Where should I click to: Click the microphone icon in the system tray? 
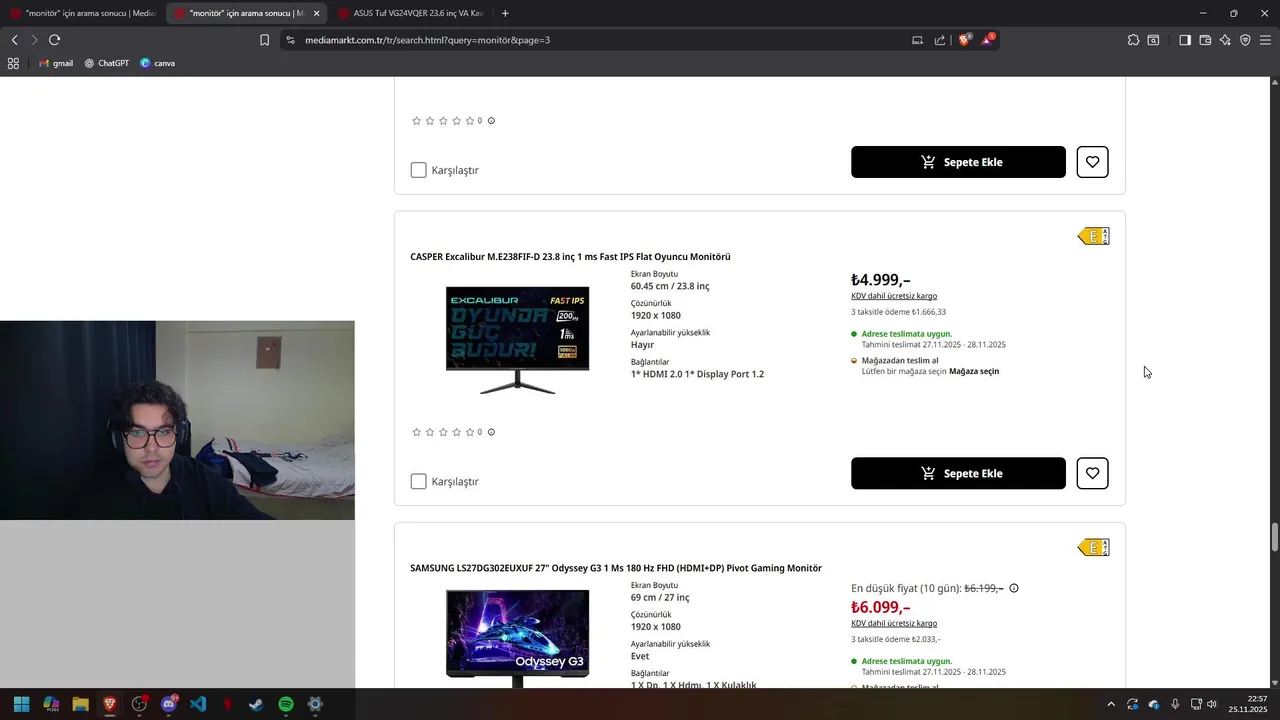1175,704
